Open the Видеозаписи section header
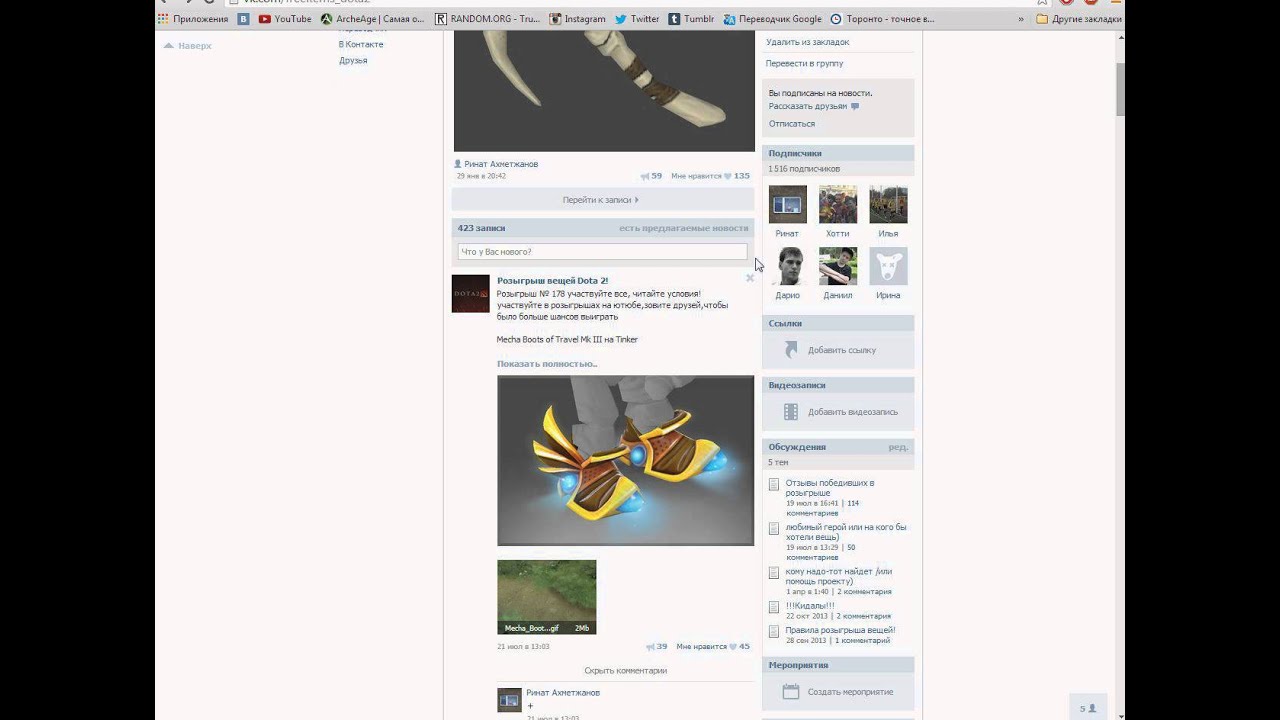 838,385
